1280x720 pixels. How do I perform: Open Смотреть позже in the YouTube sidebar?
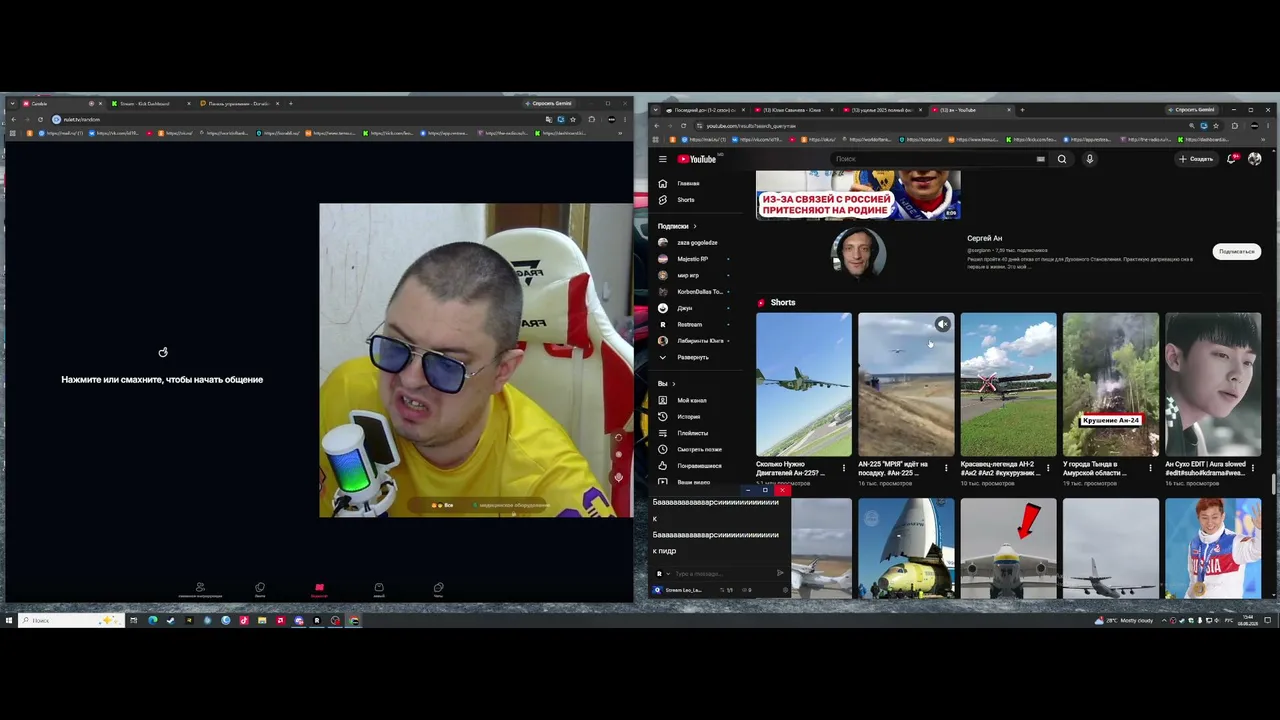699,449
